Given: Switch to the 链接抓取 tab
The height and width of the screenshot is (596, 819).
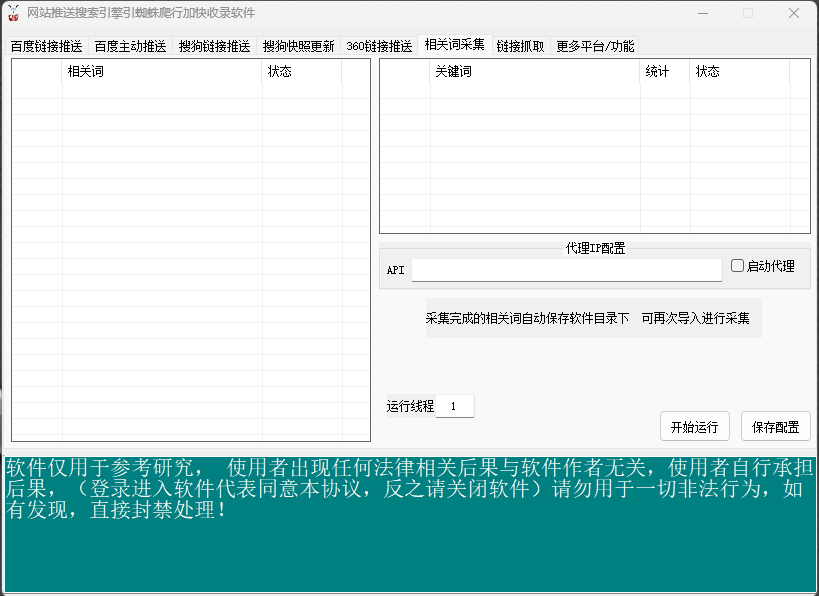Looking at the screenshot, I should pos(520,46).
